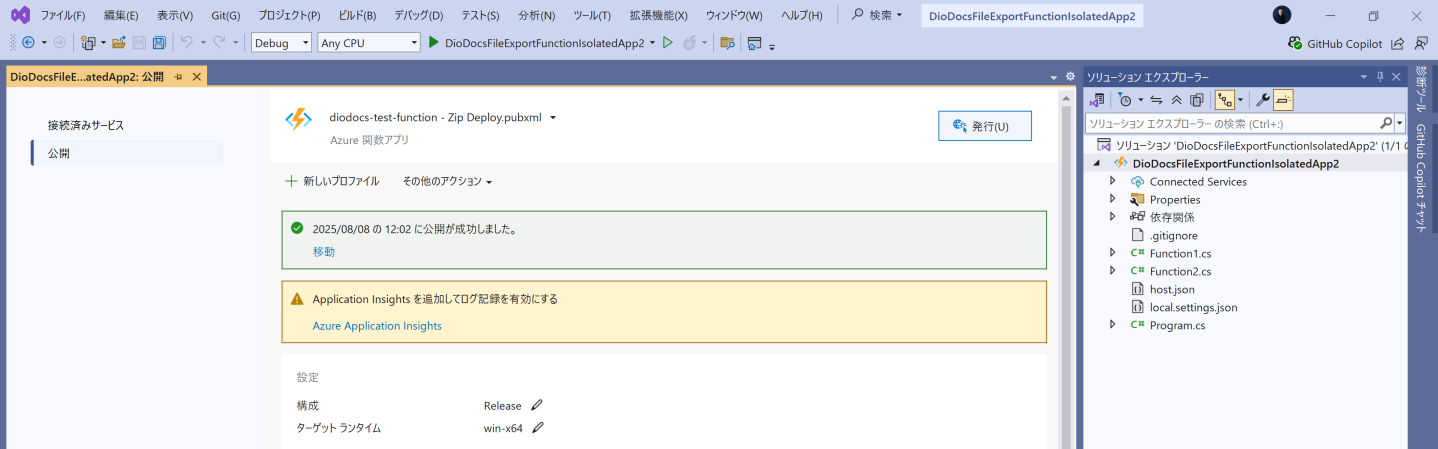This screenshot has height=449, width=1438.
Task: Click the Find in Files folder-search icon
Action: (x=728, y=43)
